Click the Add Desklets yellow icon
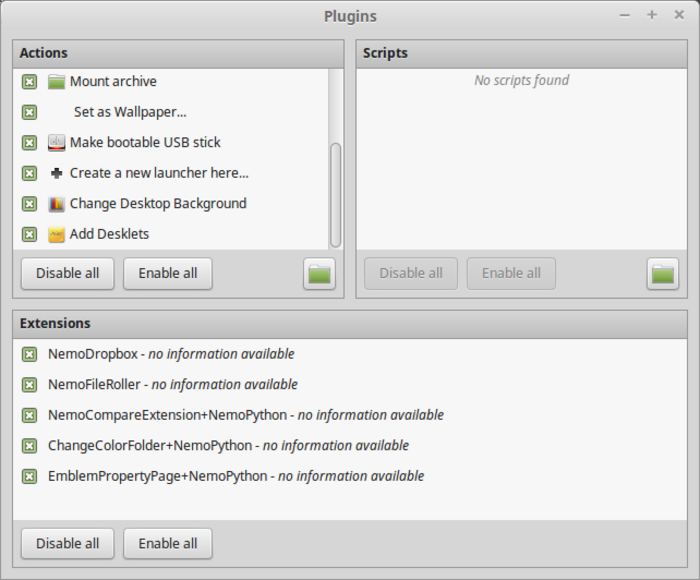The width and height of the screenshot is (700, 580). coord(56,234)
